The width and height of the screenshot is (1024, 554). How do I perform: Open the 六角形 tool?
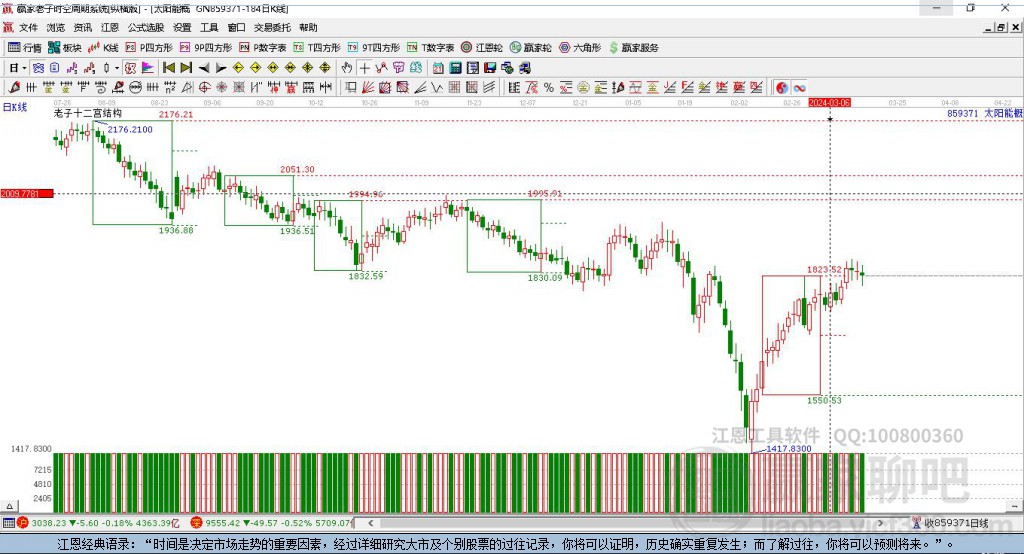click(x=580, y=48)
